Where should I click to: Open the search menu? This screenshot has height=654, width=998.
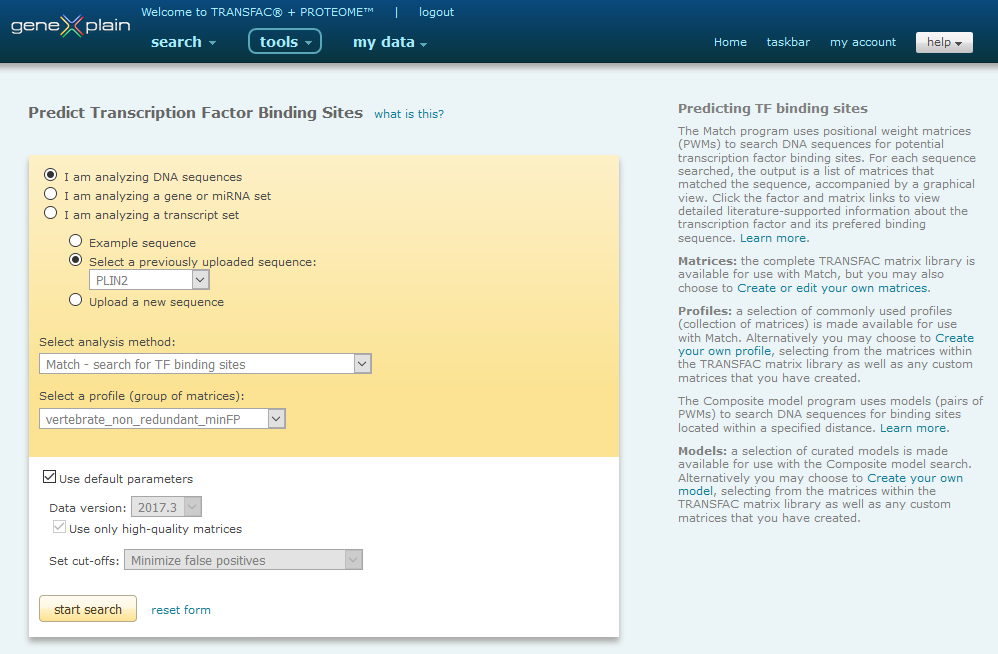tap(183, 42)
